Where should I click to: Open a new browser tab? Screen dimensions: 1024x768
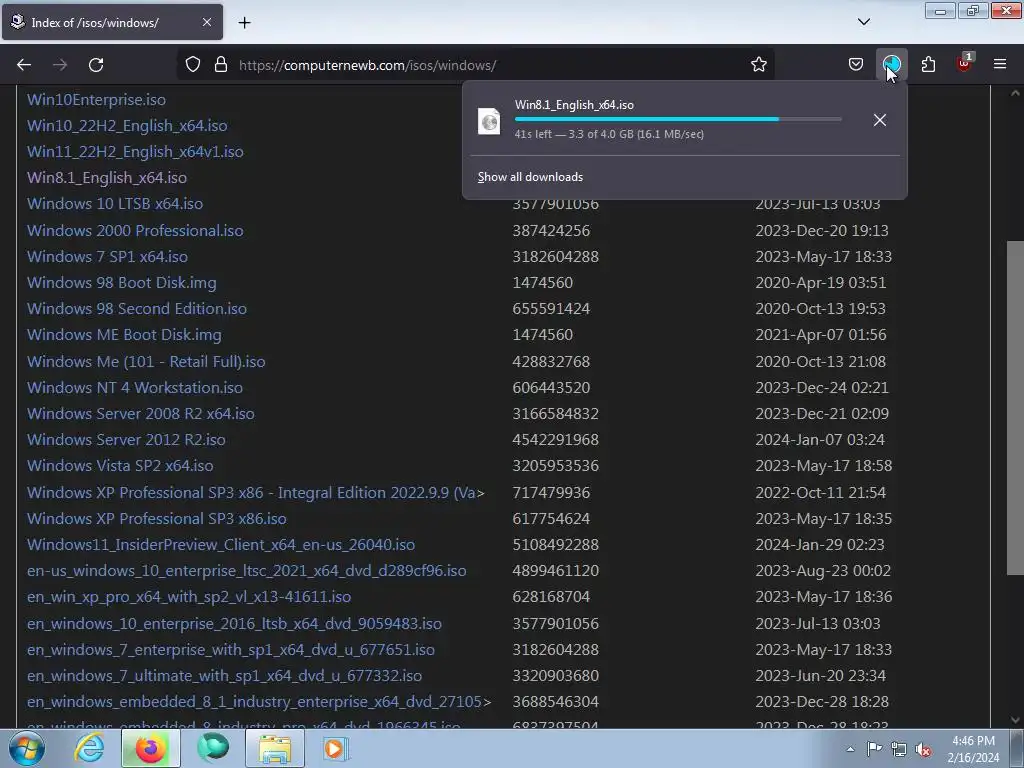click(x=244, y=23)
